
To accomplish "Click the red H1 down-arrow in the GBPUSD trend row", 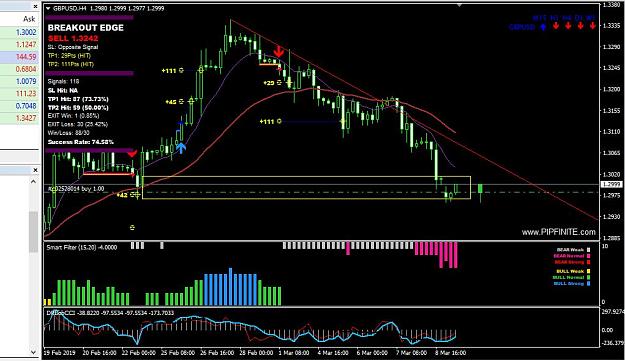I will click(556, 26).
